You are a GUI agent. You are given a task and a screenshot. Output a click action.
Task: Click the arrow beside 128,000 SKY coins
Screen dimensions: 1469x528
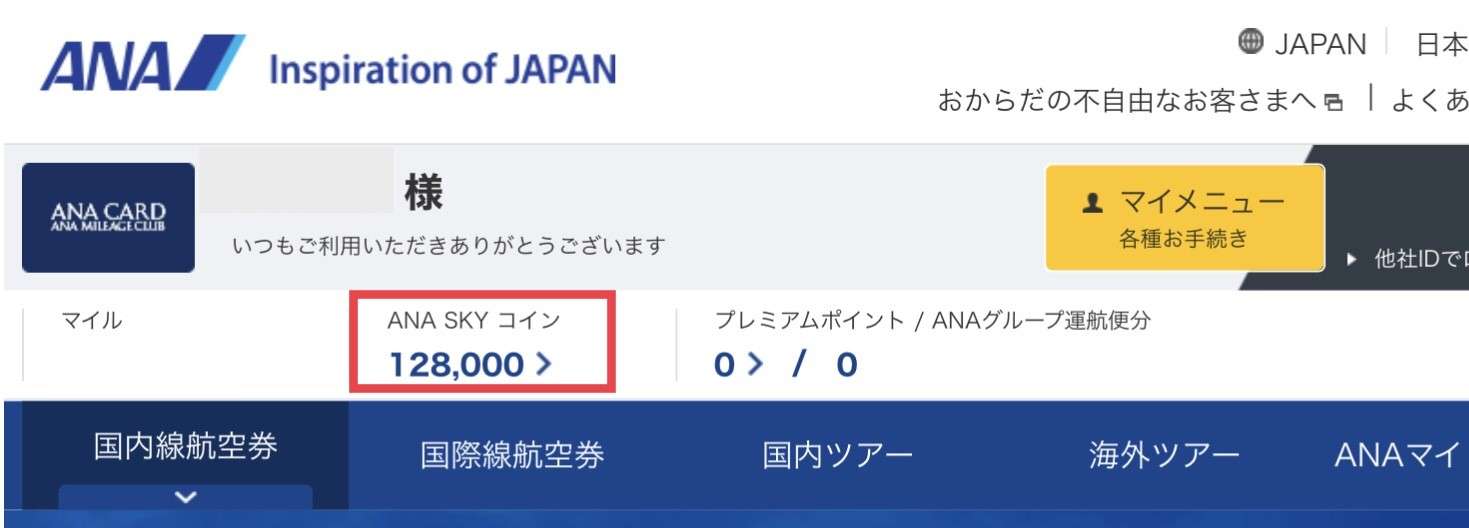pyautogui.click(x=543, y=364)
